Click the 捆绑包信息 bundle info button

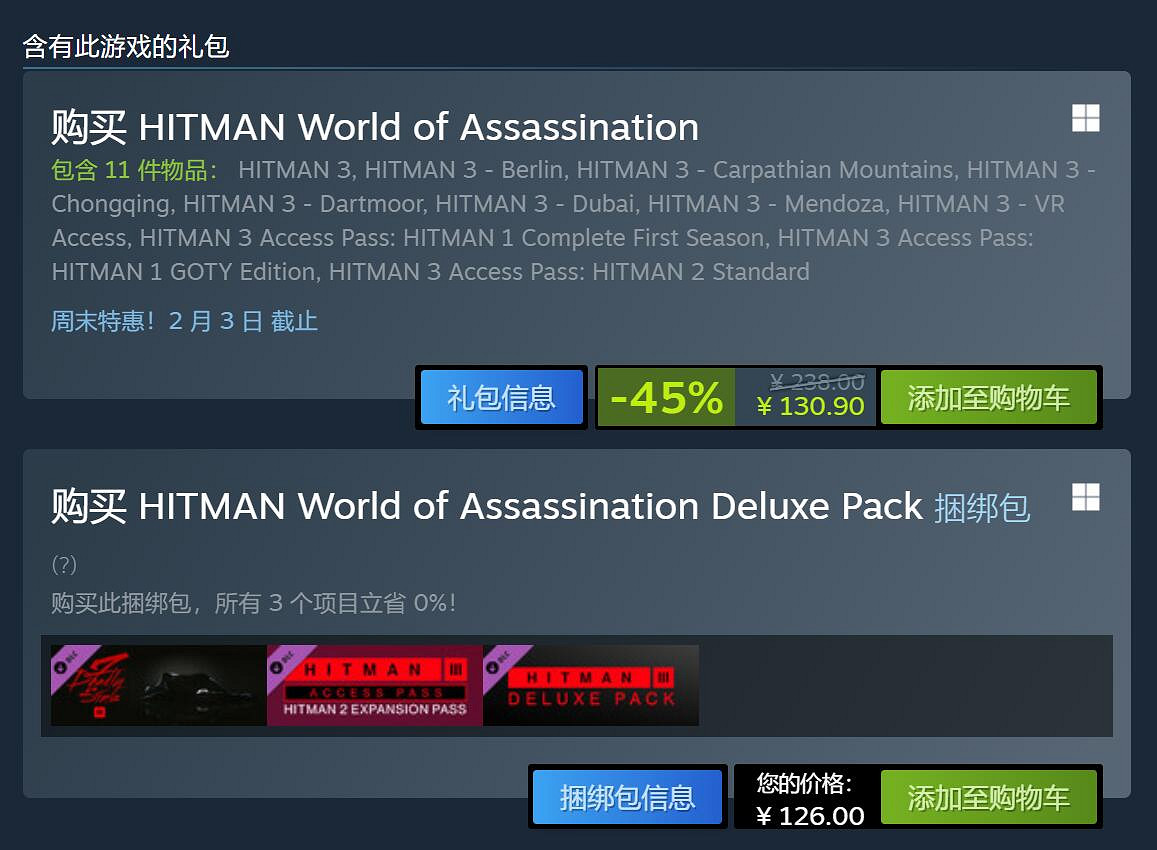pyautogui.click(x=627, y=797)
